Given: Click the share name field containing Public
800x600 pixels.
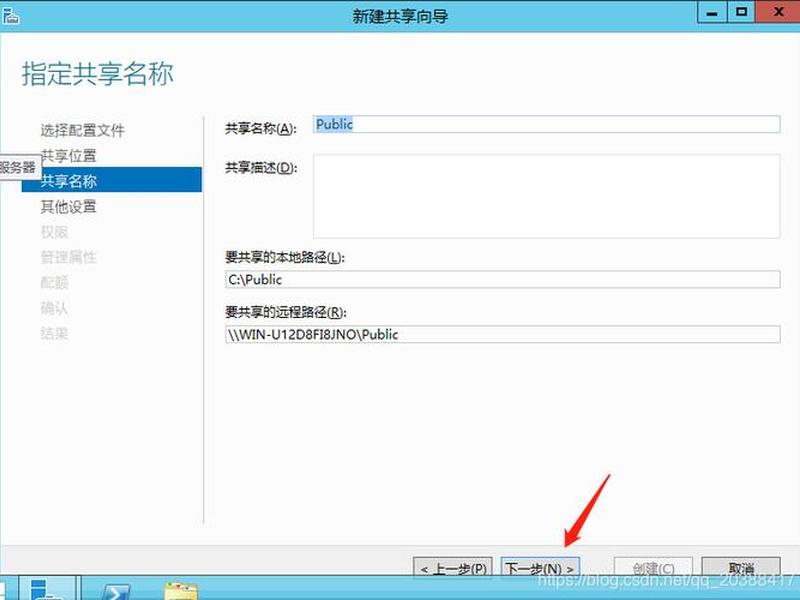Looking at the screenshot, I should click(x=546, y=124).
